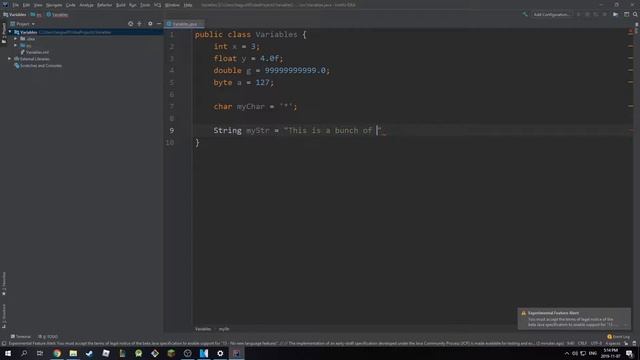Click the Search Everywhere magnifier icon
The height and width of the screenshot is (360, 640).
[635, 14]
